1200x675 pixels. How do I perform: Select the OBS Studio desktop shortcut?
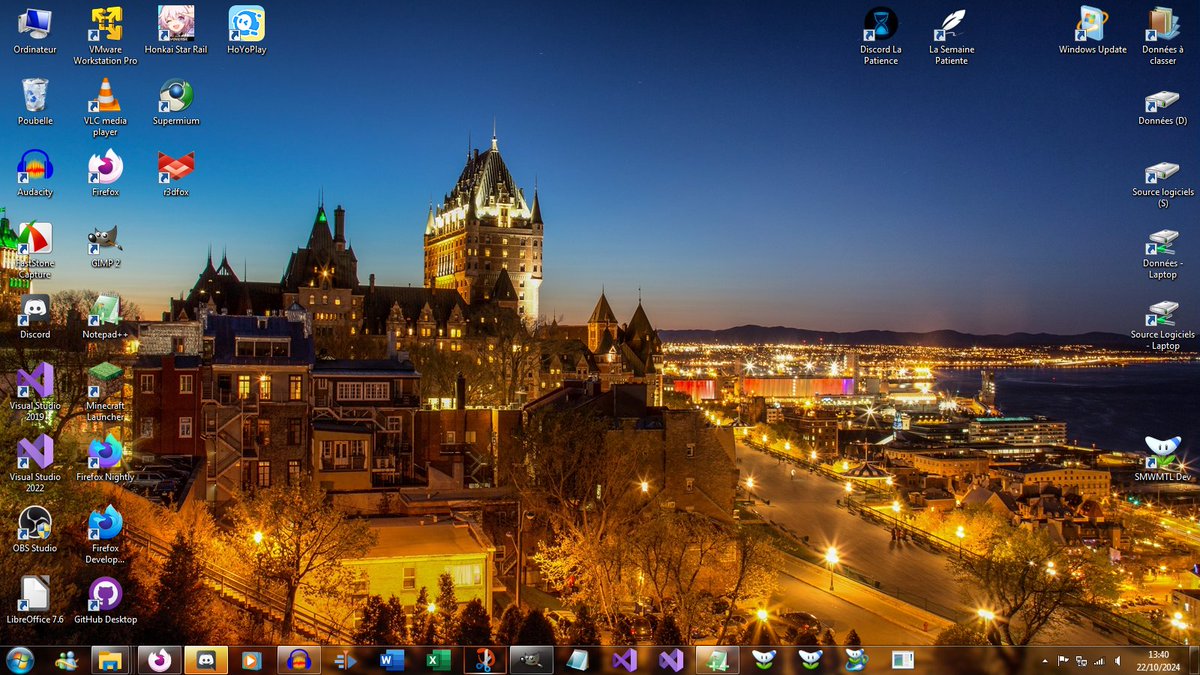click(x=35, y=530)
